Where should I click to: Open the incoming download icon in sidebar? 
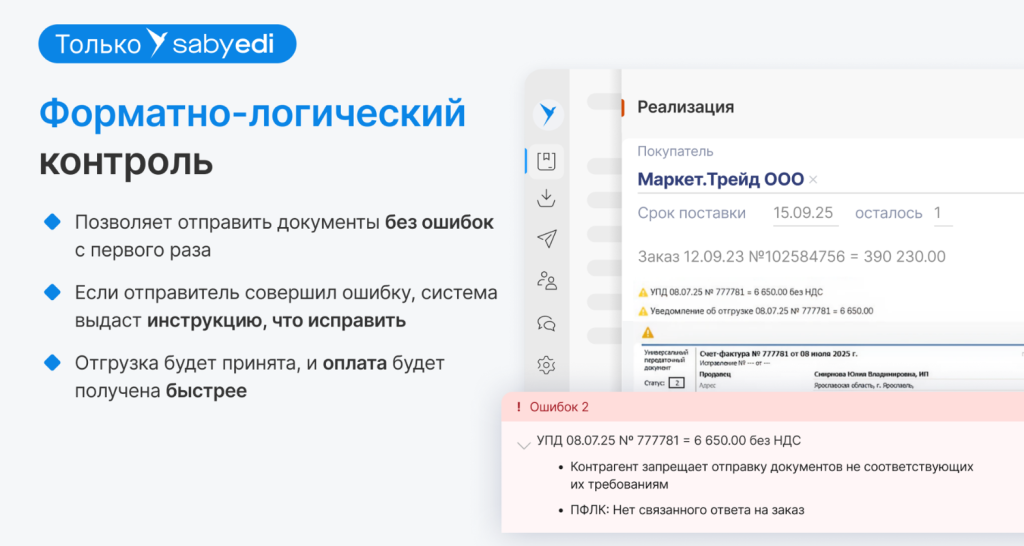[x=546, y=199]
